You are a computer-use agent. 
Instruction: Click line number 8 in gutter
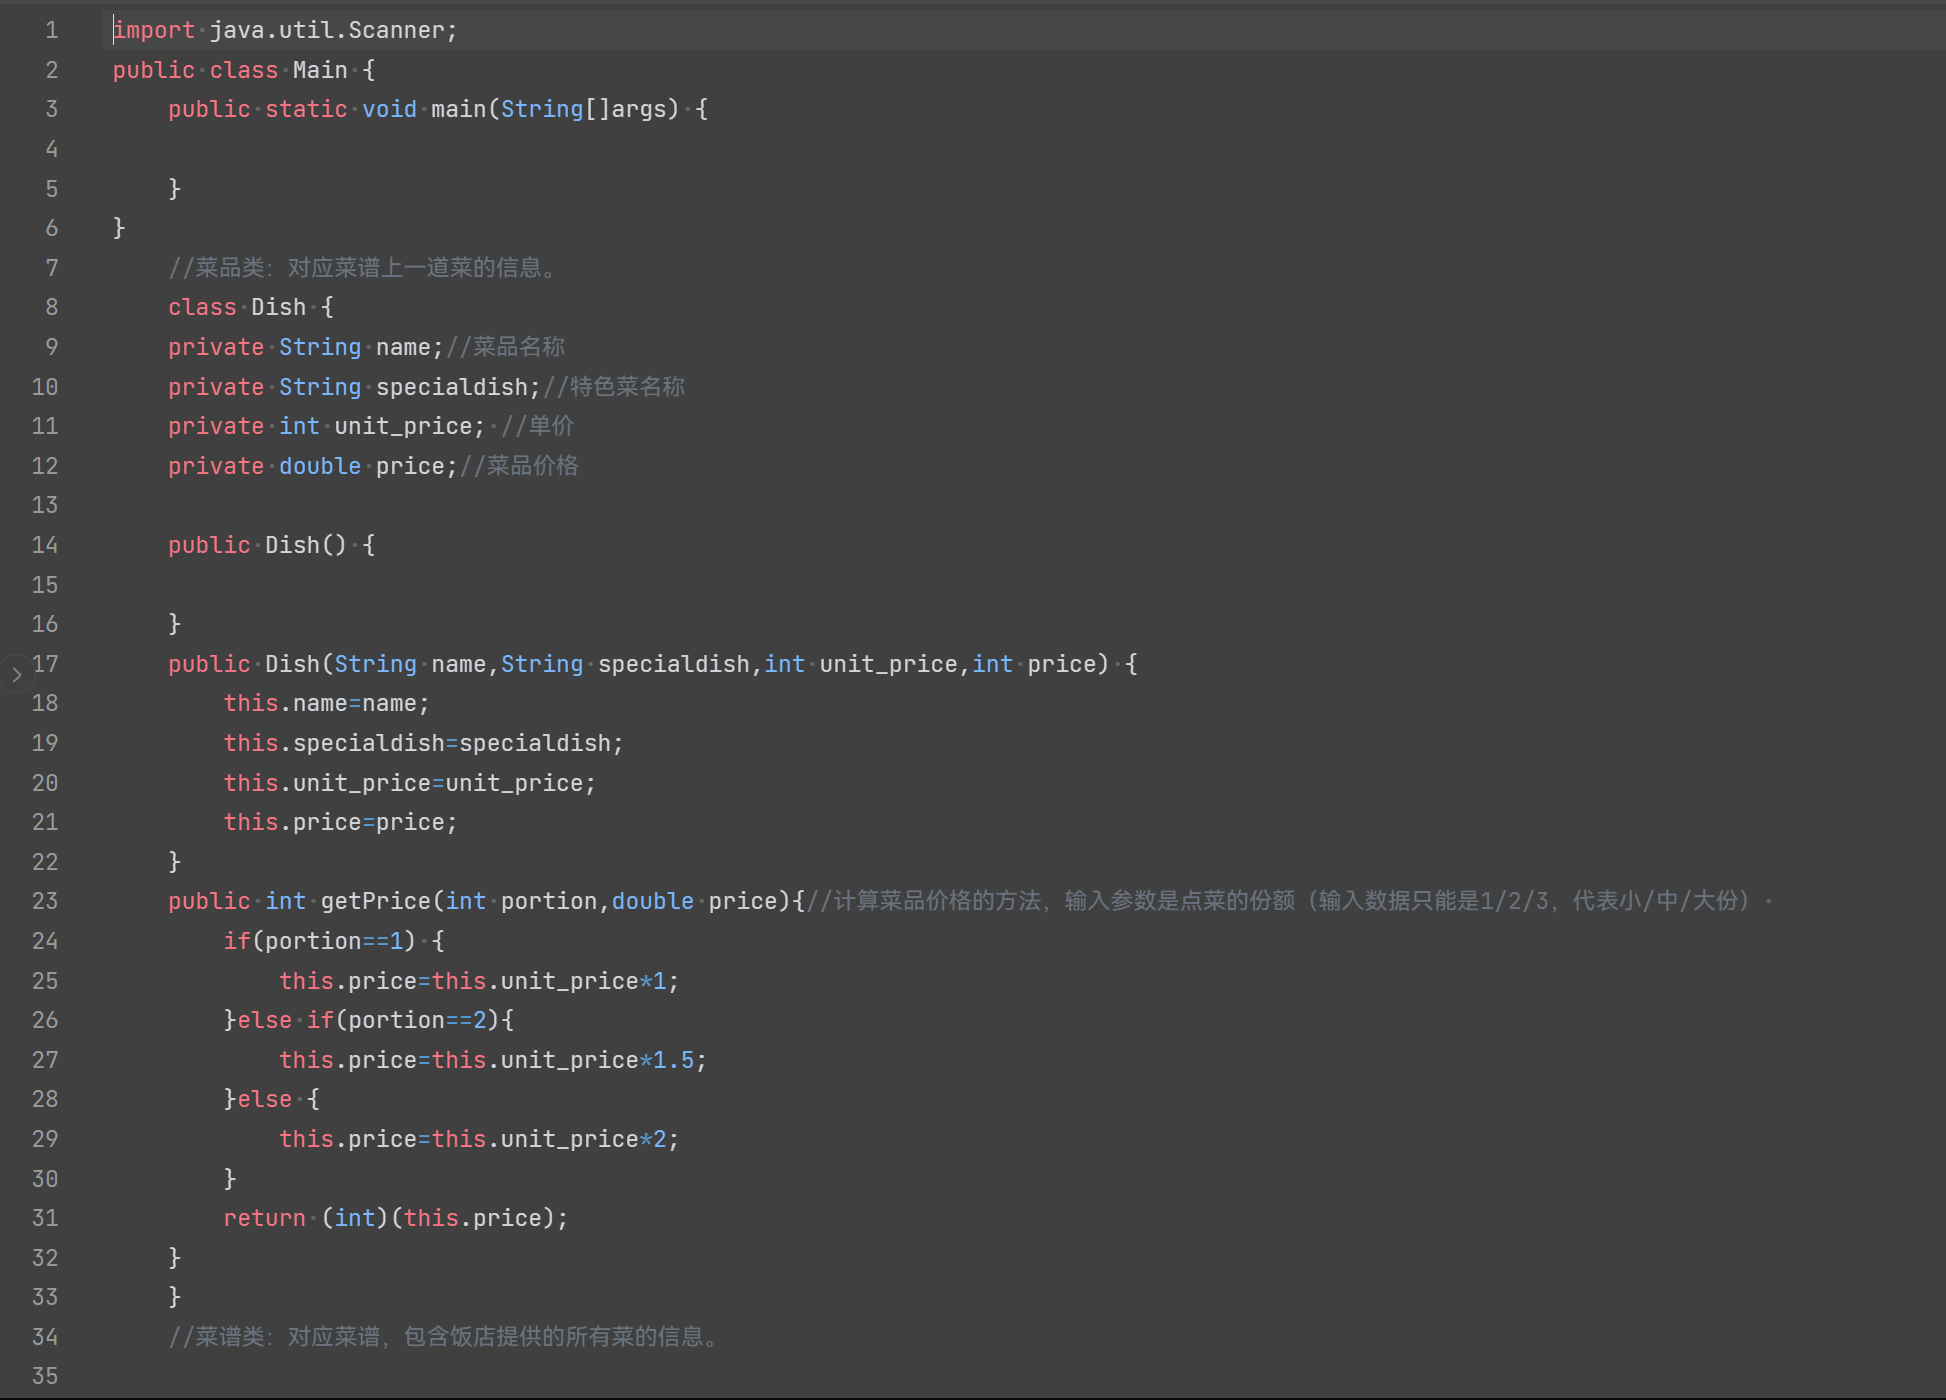pos(51,307)
